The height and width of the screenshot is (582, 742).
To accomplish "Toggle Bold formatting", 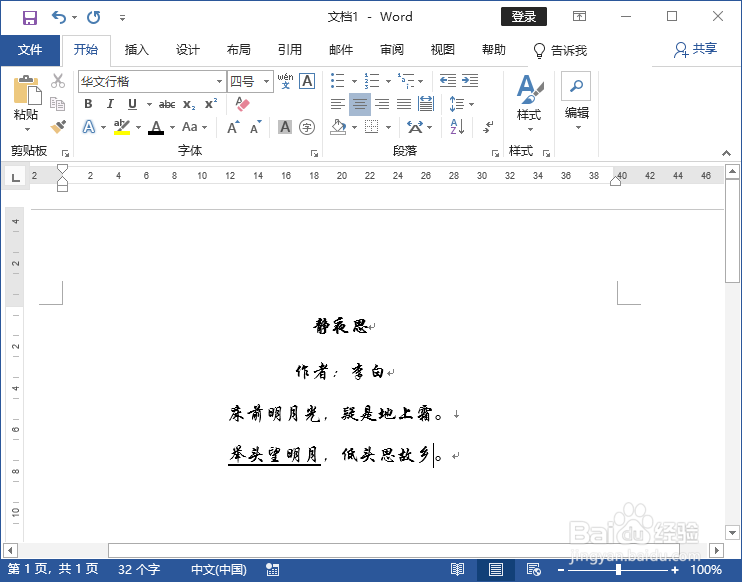I will tap(88, 104).
